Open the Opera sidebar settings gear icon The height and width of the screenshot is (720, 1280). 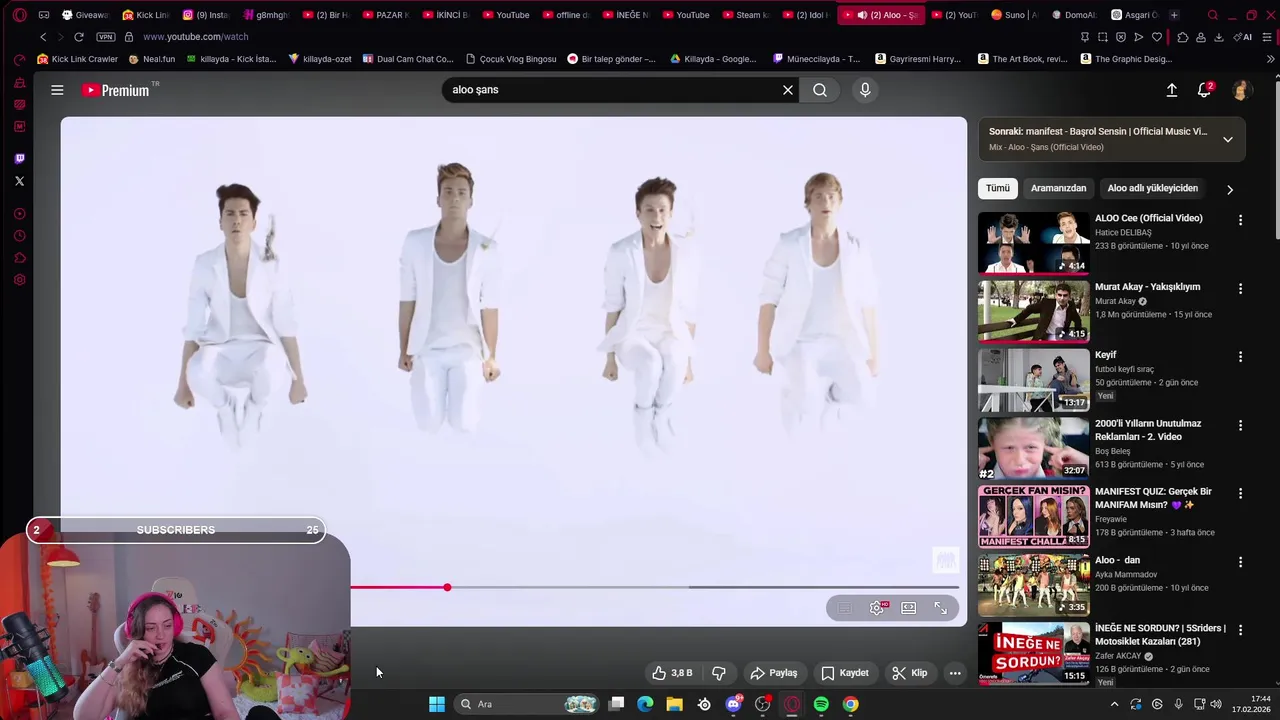click(x=19, y=280)
